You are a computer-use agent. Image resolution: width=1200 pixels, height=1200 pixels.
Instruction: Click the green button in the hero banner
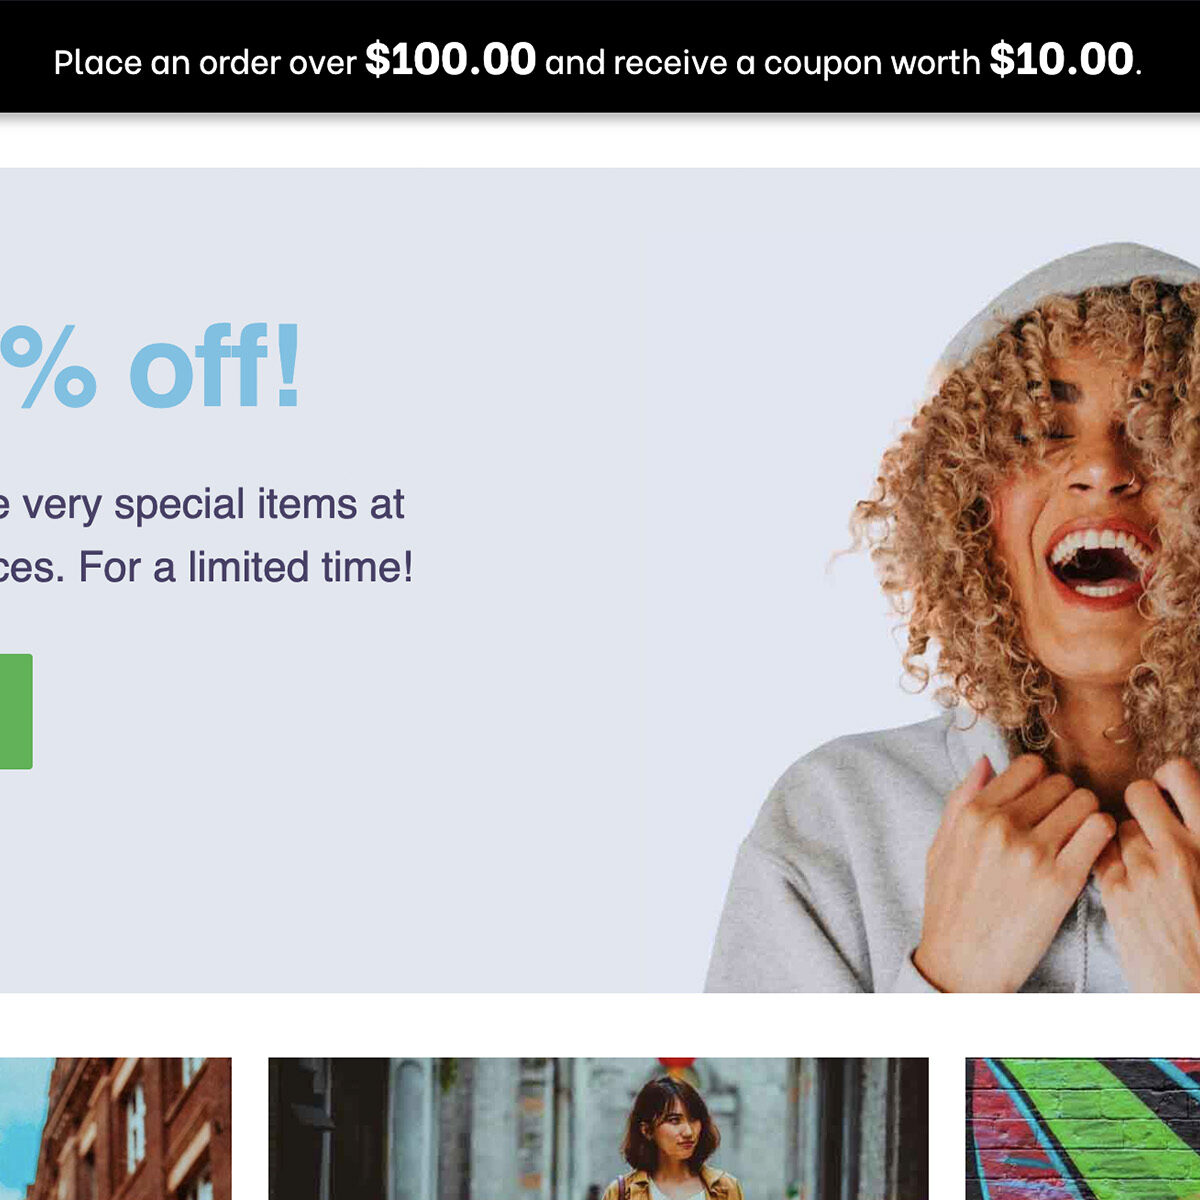[x=16, y=711]
